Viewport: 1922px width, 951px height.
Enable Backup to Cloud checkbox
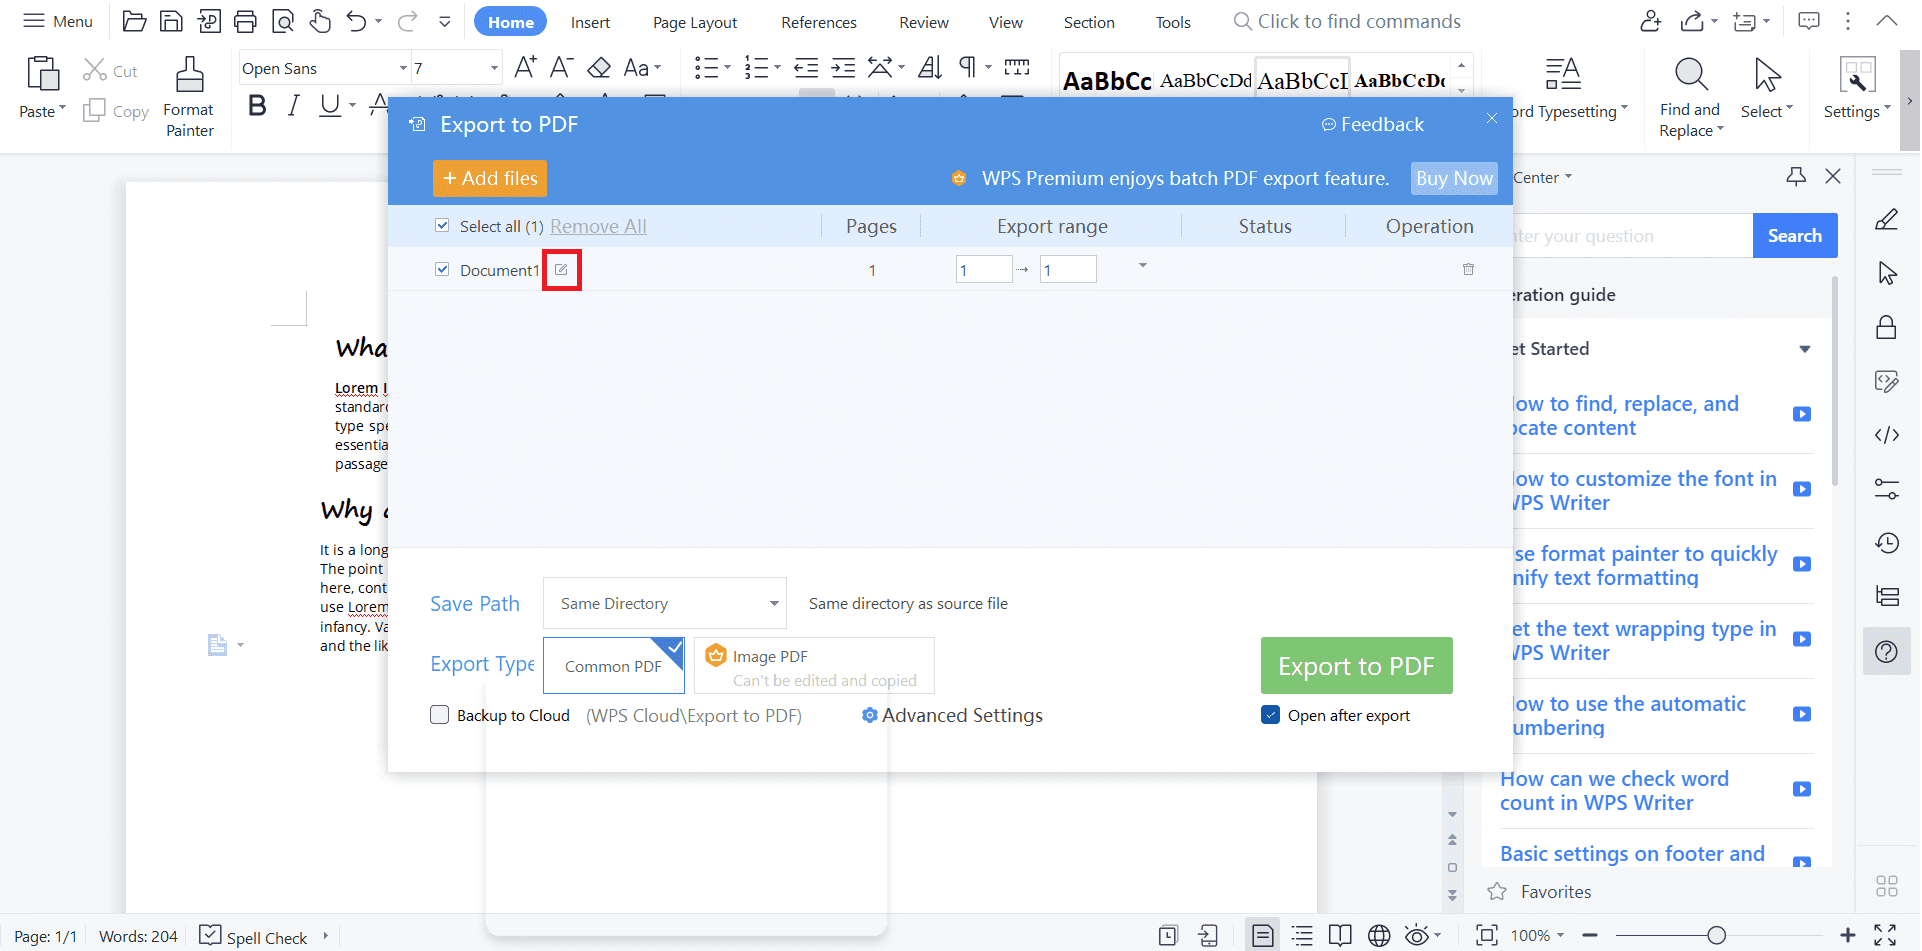[x=439, y=715]
